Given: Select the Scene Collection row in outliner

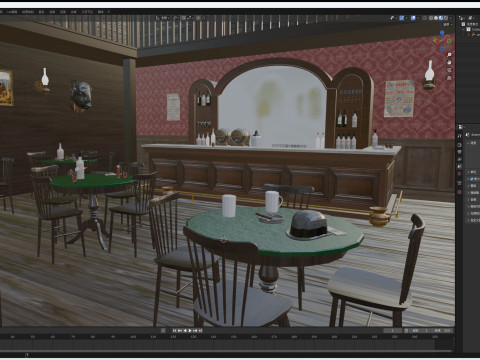Looking at the screenshot, I should (x=471, y=24).
